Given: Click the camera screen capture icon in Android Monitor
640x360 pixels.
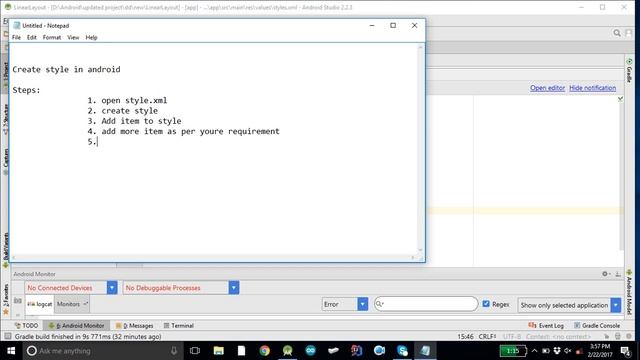Looking at the screenshot, I should (x=18, y=301).
